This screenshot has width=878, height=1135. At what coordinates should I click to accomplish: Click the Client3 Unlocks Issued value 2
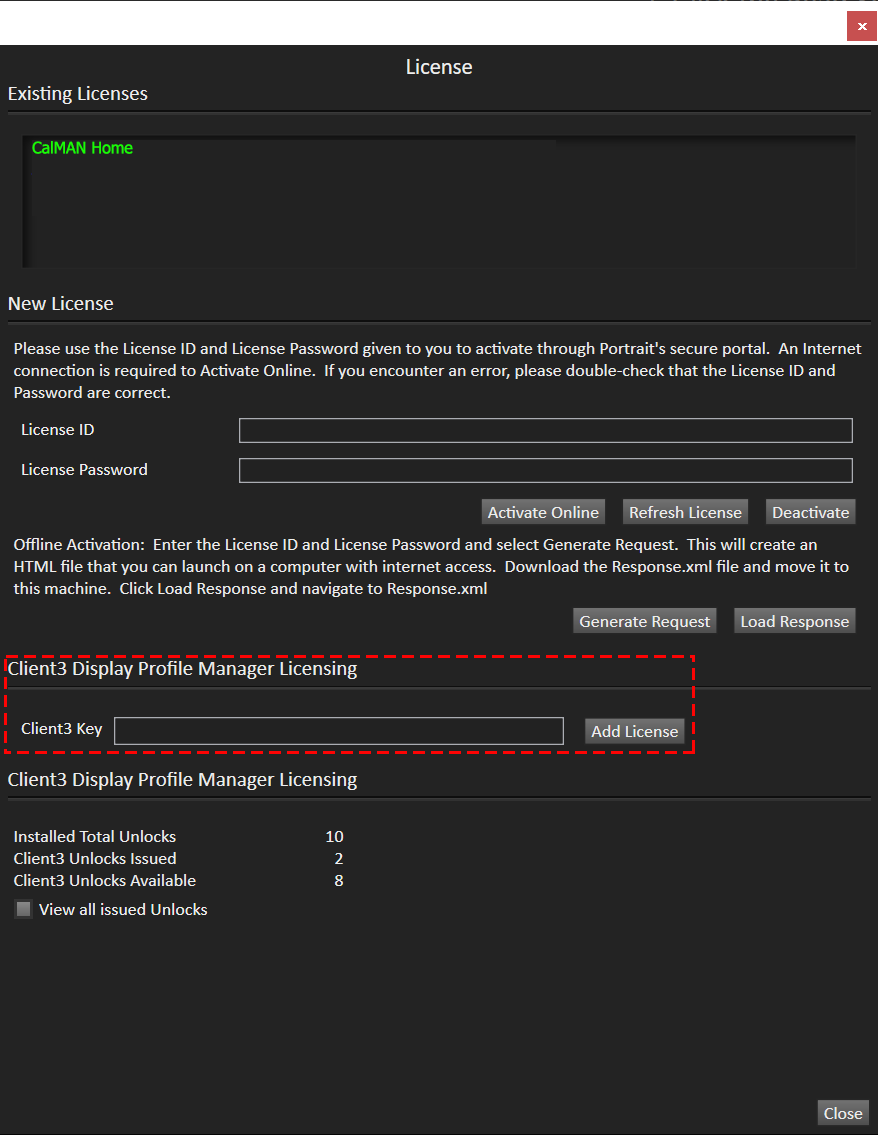339,858
